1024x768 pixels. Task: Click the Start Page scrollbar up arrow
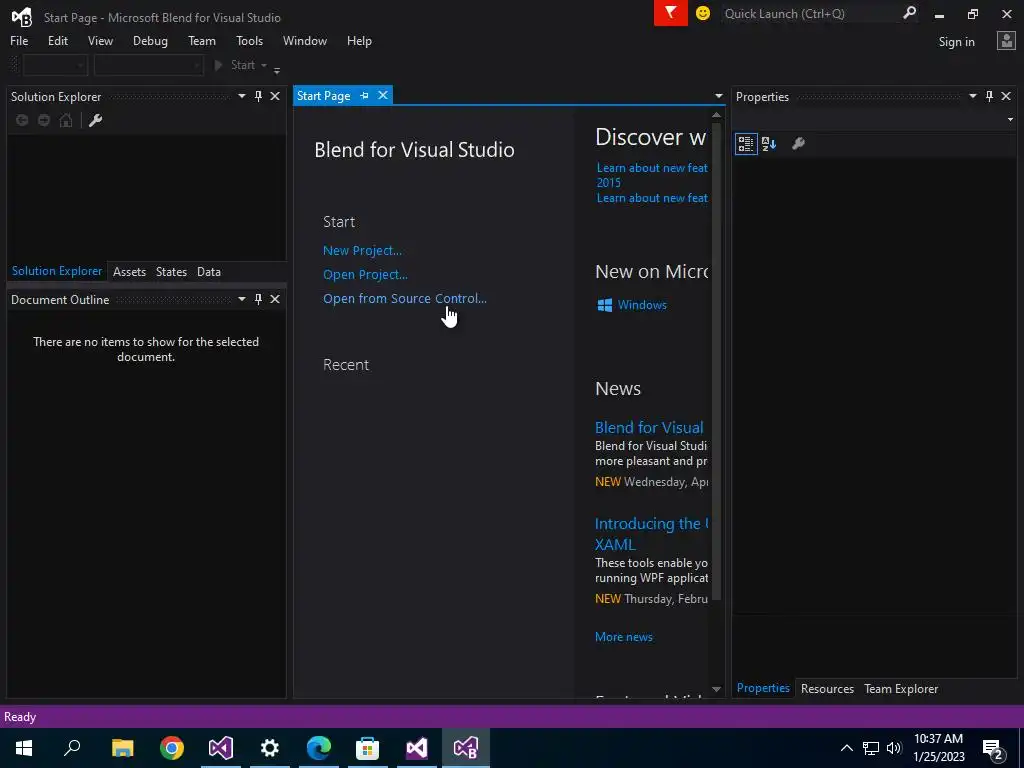(716, 115)
